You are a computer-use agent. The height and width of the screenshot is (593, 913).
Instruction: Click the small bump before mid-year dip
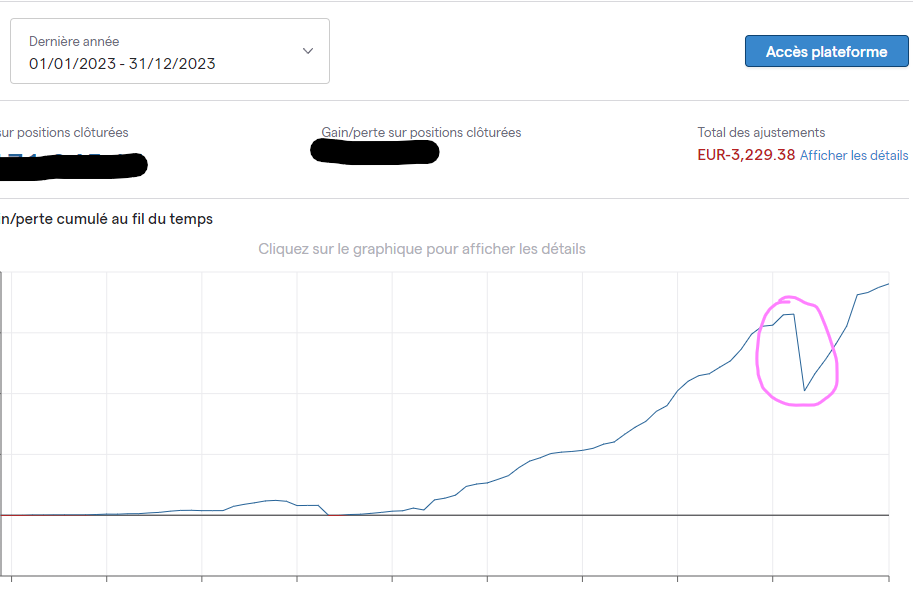pyautogui.click(x=275, y=500)
